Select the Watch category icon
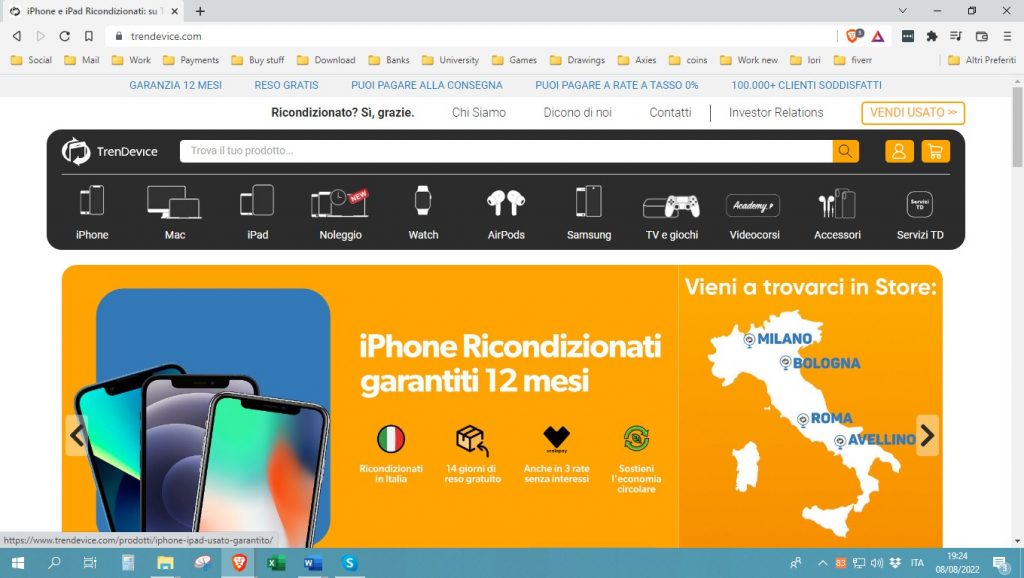Screen dimensions: 1024x578 click(423, 202)
